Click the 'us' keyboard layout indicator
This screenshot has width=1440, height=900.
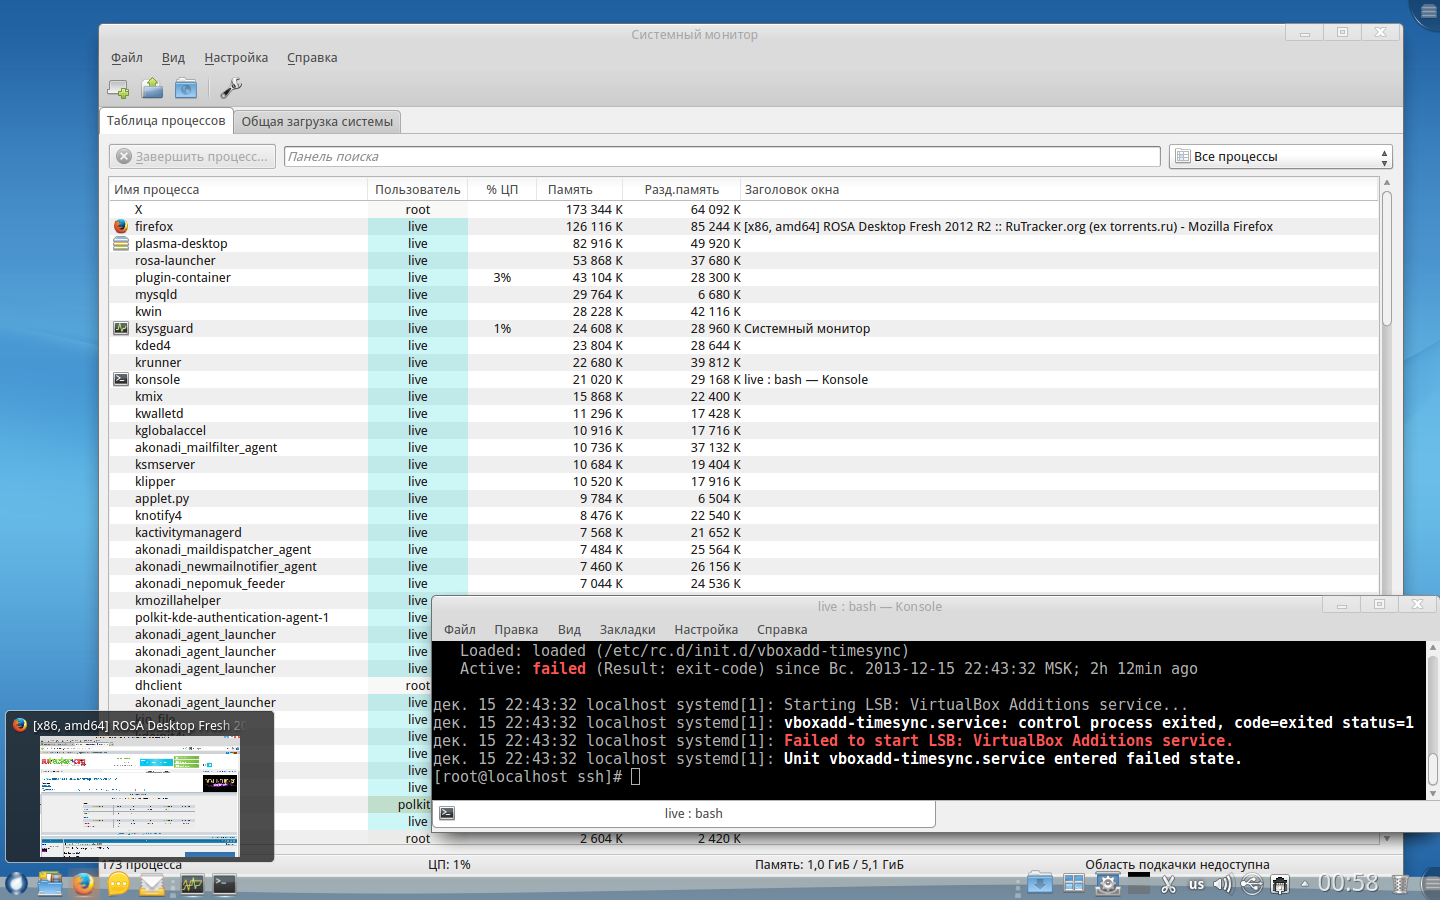(x=1196, y=885)
